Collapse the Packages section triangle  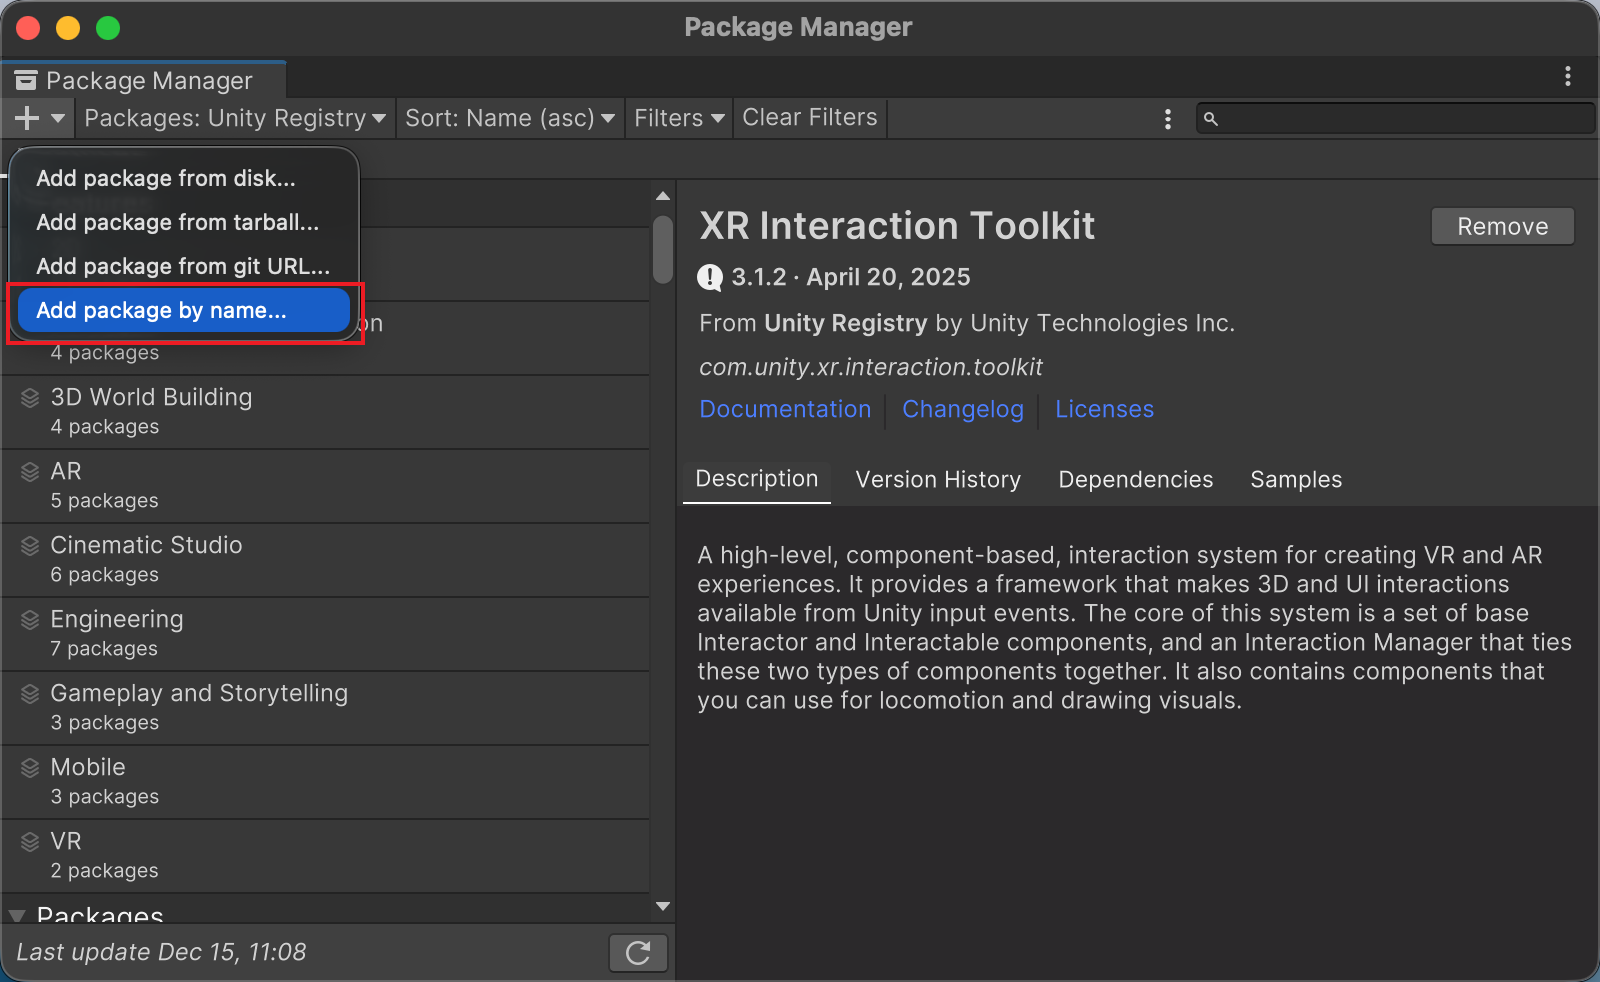coord(17,914)
